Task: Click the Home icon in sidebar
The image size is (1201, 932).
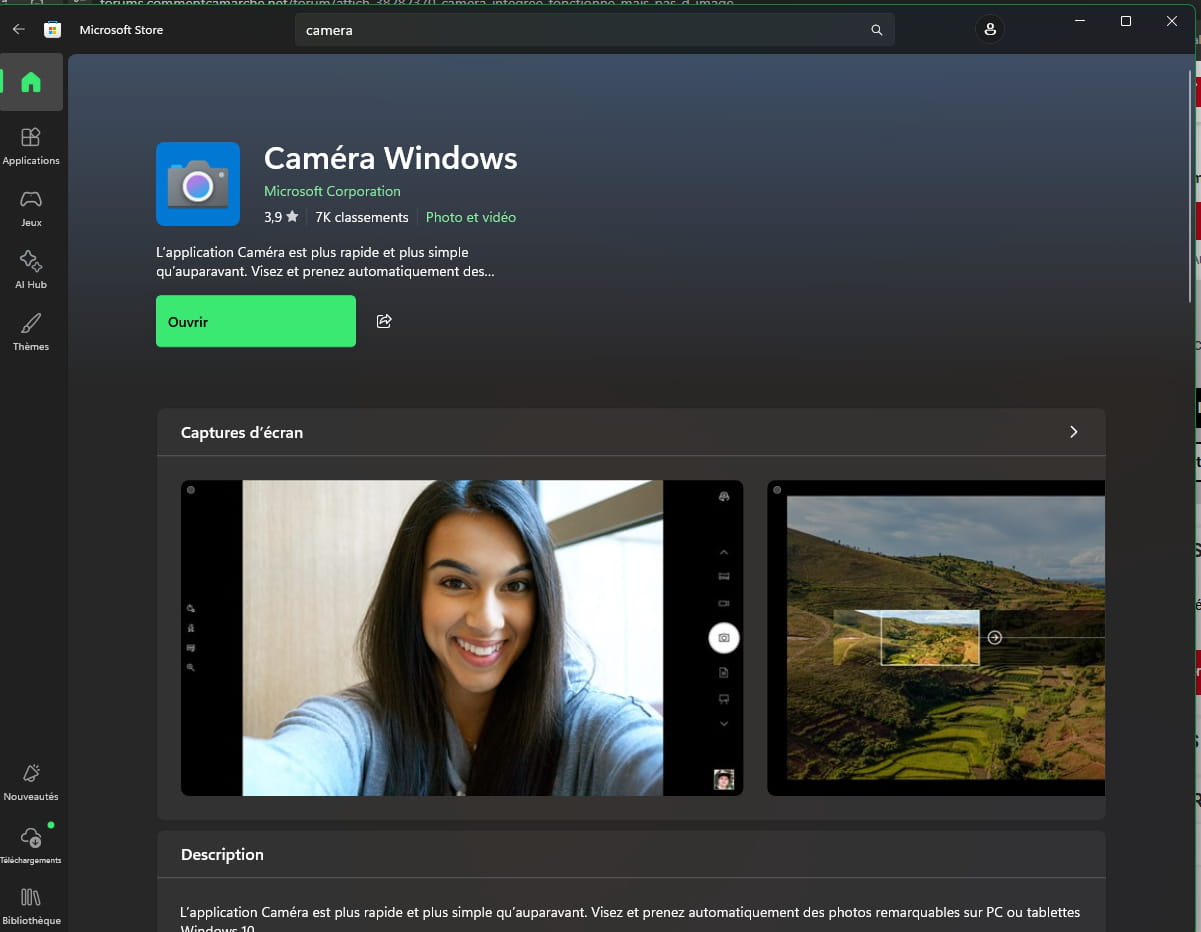Action: tap(31, 82)
